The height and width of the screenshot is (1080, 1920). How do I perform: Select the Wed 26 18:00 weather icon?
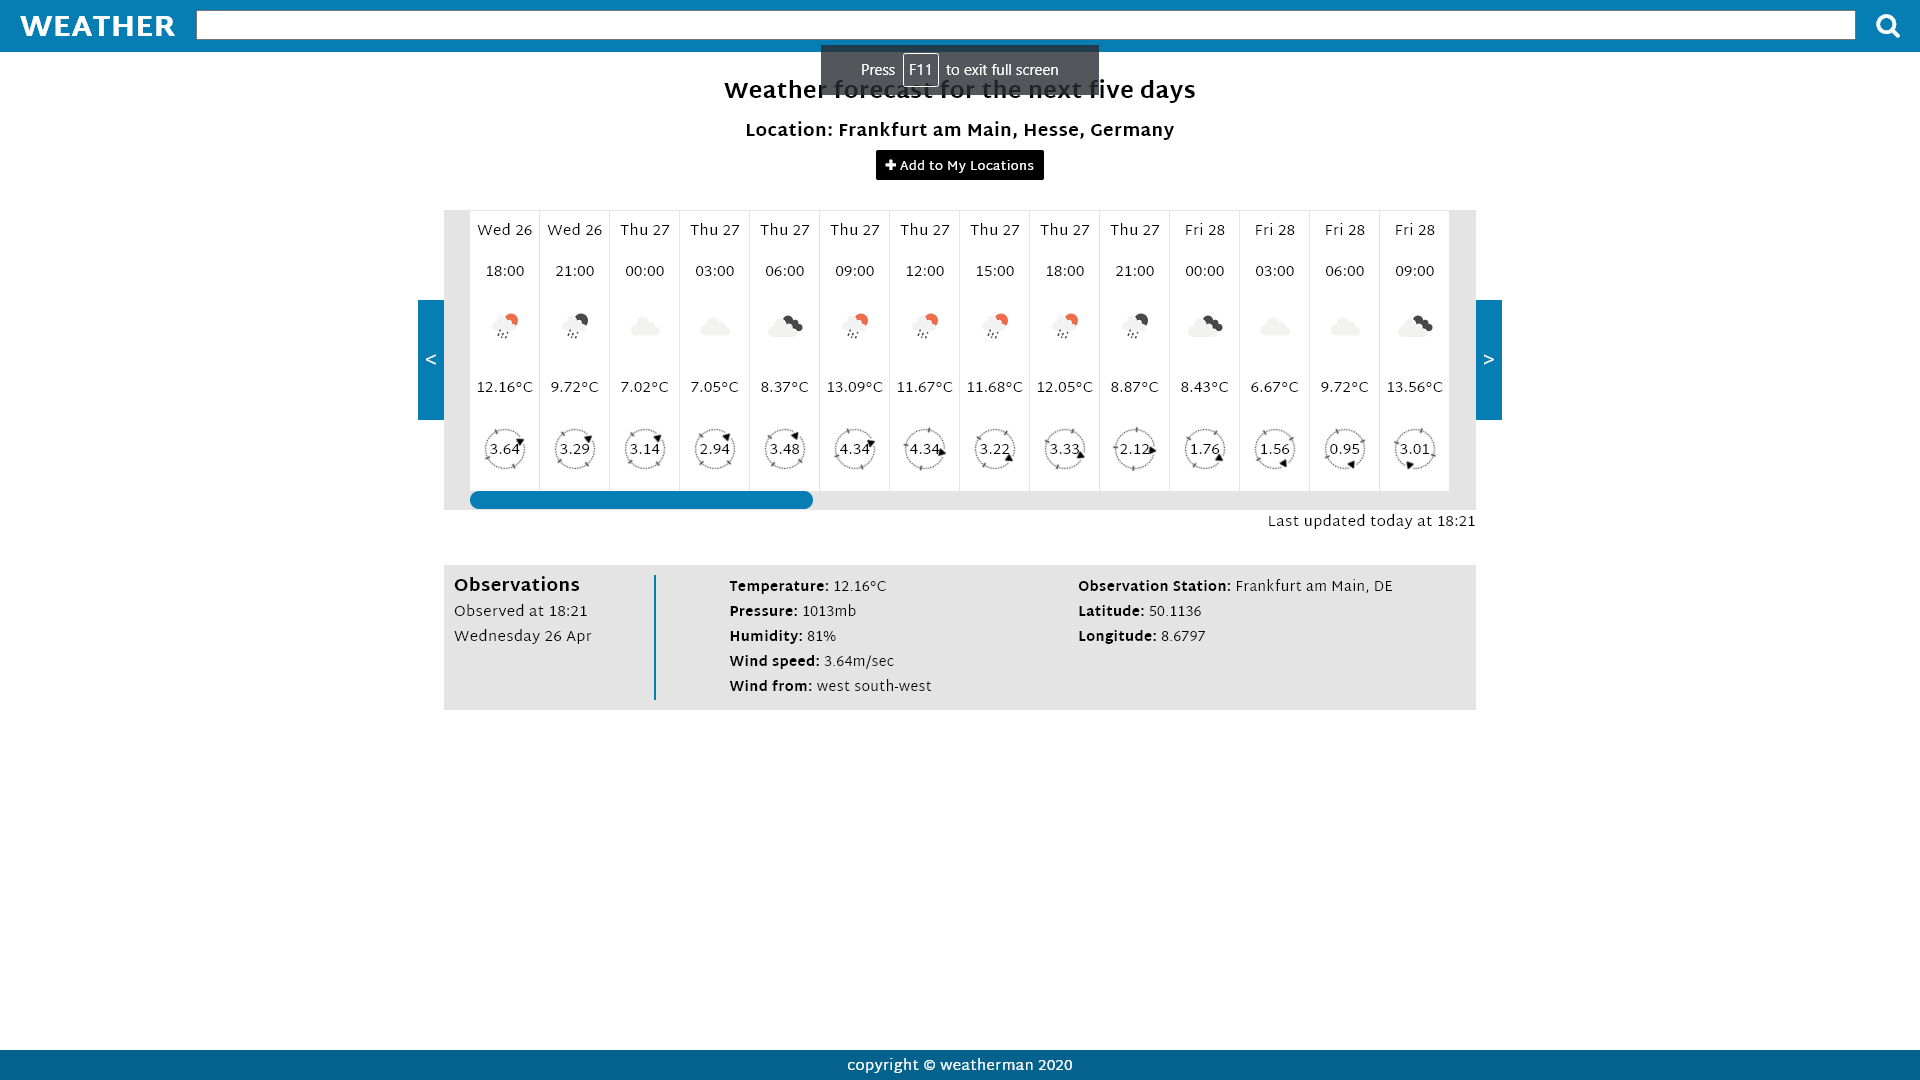505,326
